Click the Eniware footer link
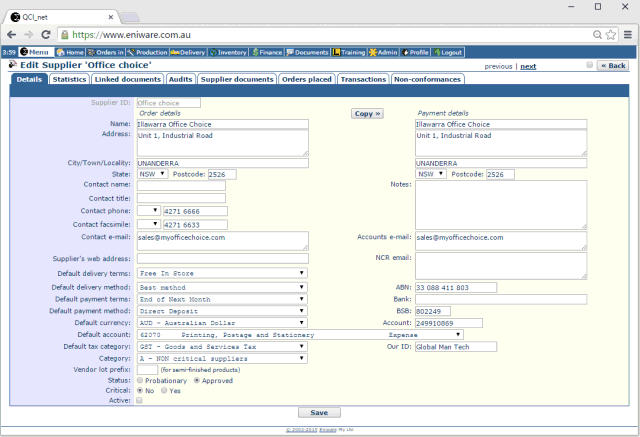The width and height of the screenshot is (640, 437). pos(328,430)
